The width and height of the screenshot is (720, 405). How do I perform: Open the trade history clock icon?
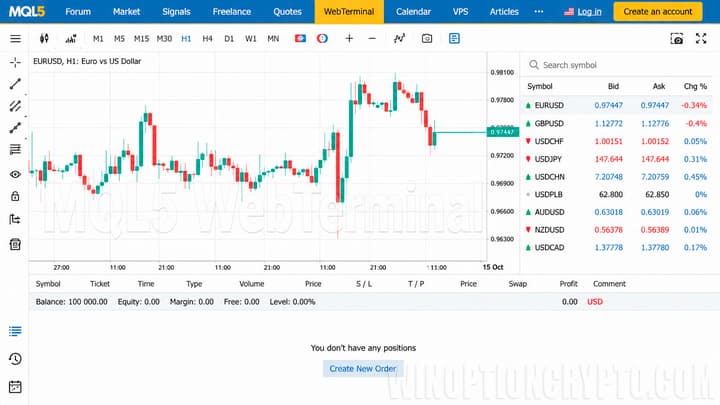(x=15, y=359)
